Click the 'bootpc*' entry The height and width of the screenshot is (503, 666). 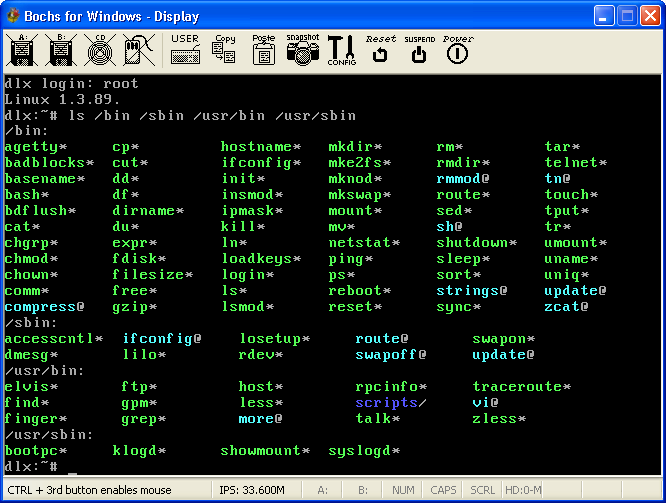pyautogui.click(x=36, y=451)
